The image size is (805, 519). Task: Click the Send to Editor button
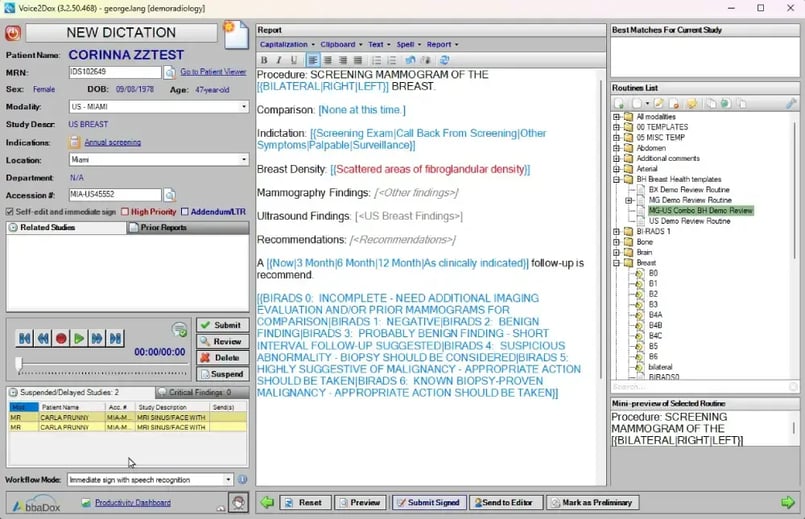click(x=506, y=503)
